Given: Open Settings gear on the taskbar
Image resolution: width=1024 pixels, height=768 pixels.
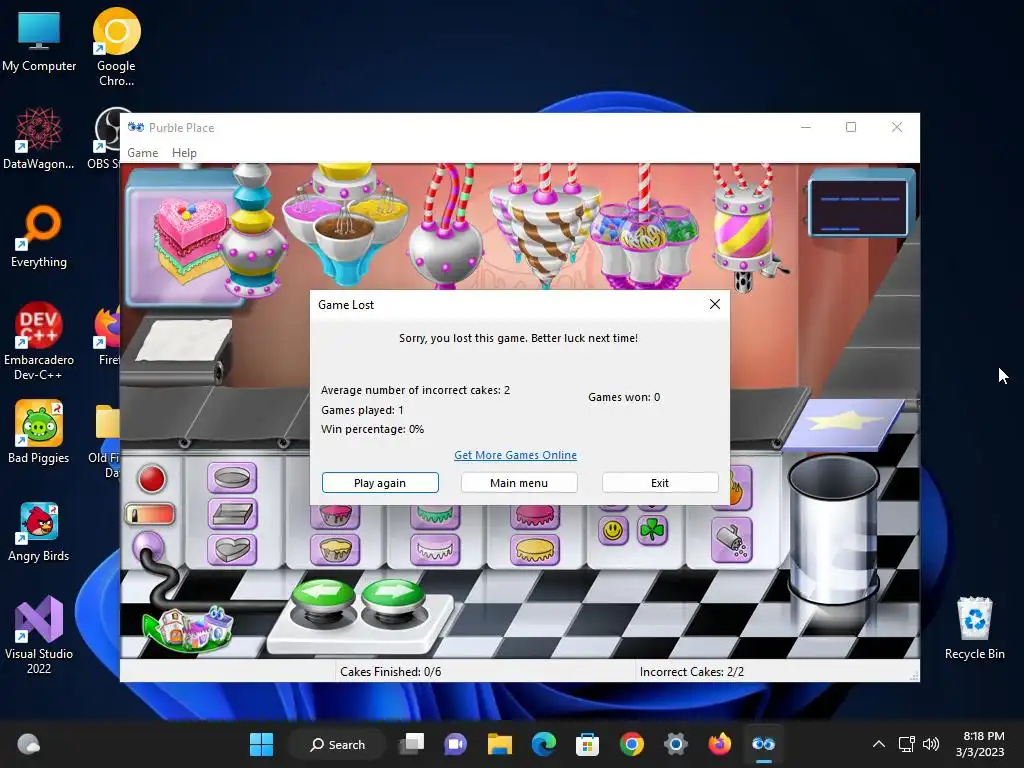Looking at the screenshot, I should coord(675,744).
